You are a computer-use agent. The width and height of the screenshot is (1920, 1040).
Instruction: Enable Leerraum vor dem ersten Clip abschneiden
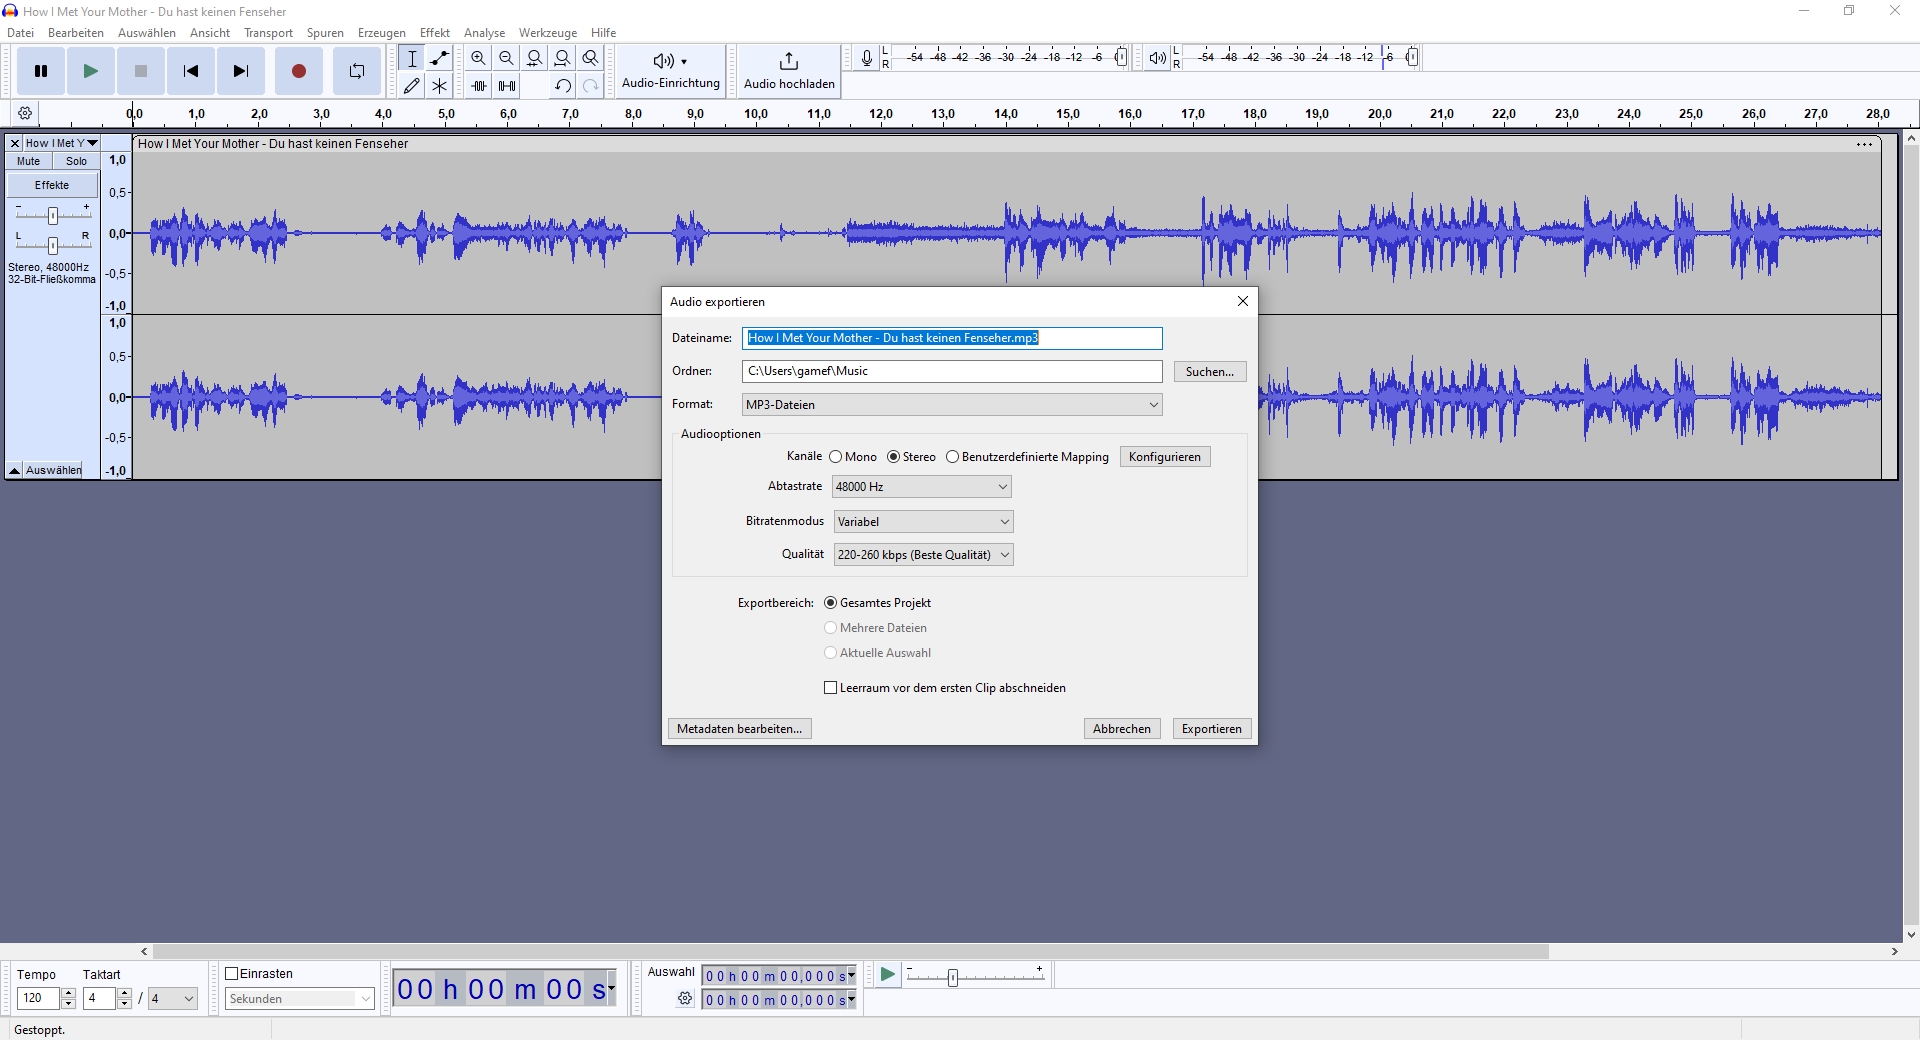pos(830,688)
